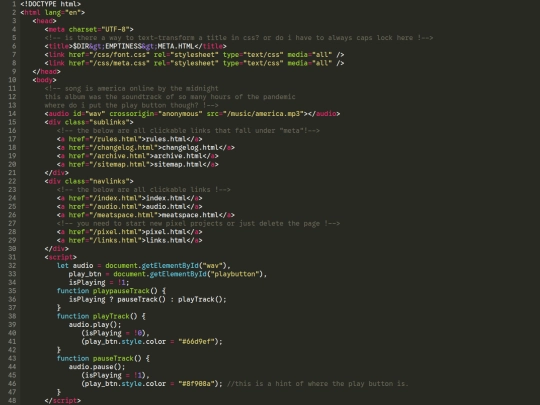
Task: Click the closing </script> tag on line 48
Action: coord(63,401)
